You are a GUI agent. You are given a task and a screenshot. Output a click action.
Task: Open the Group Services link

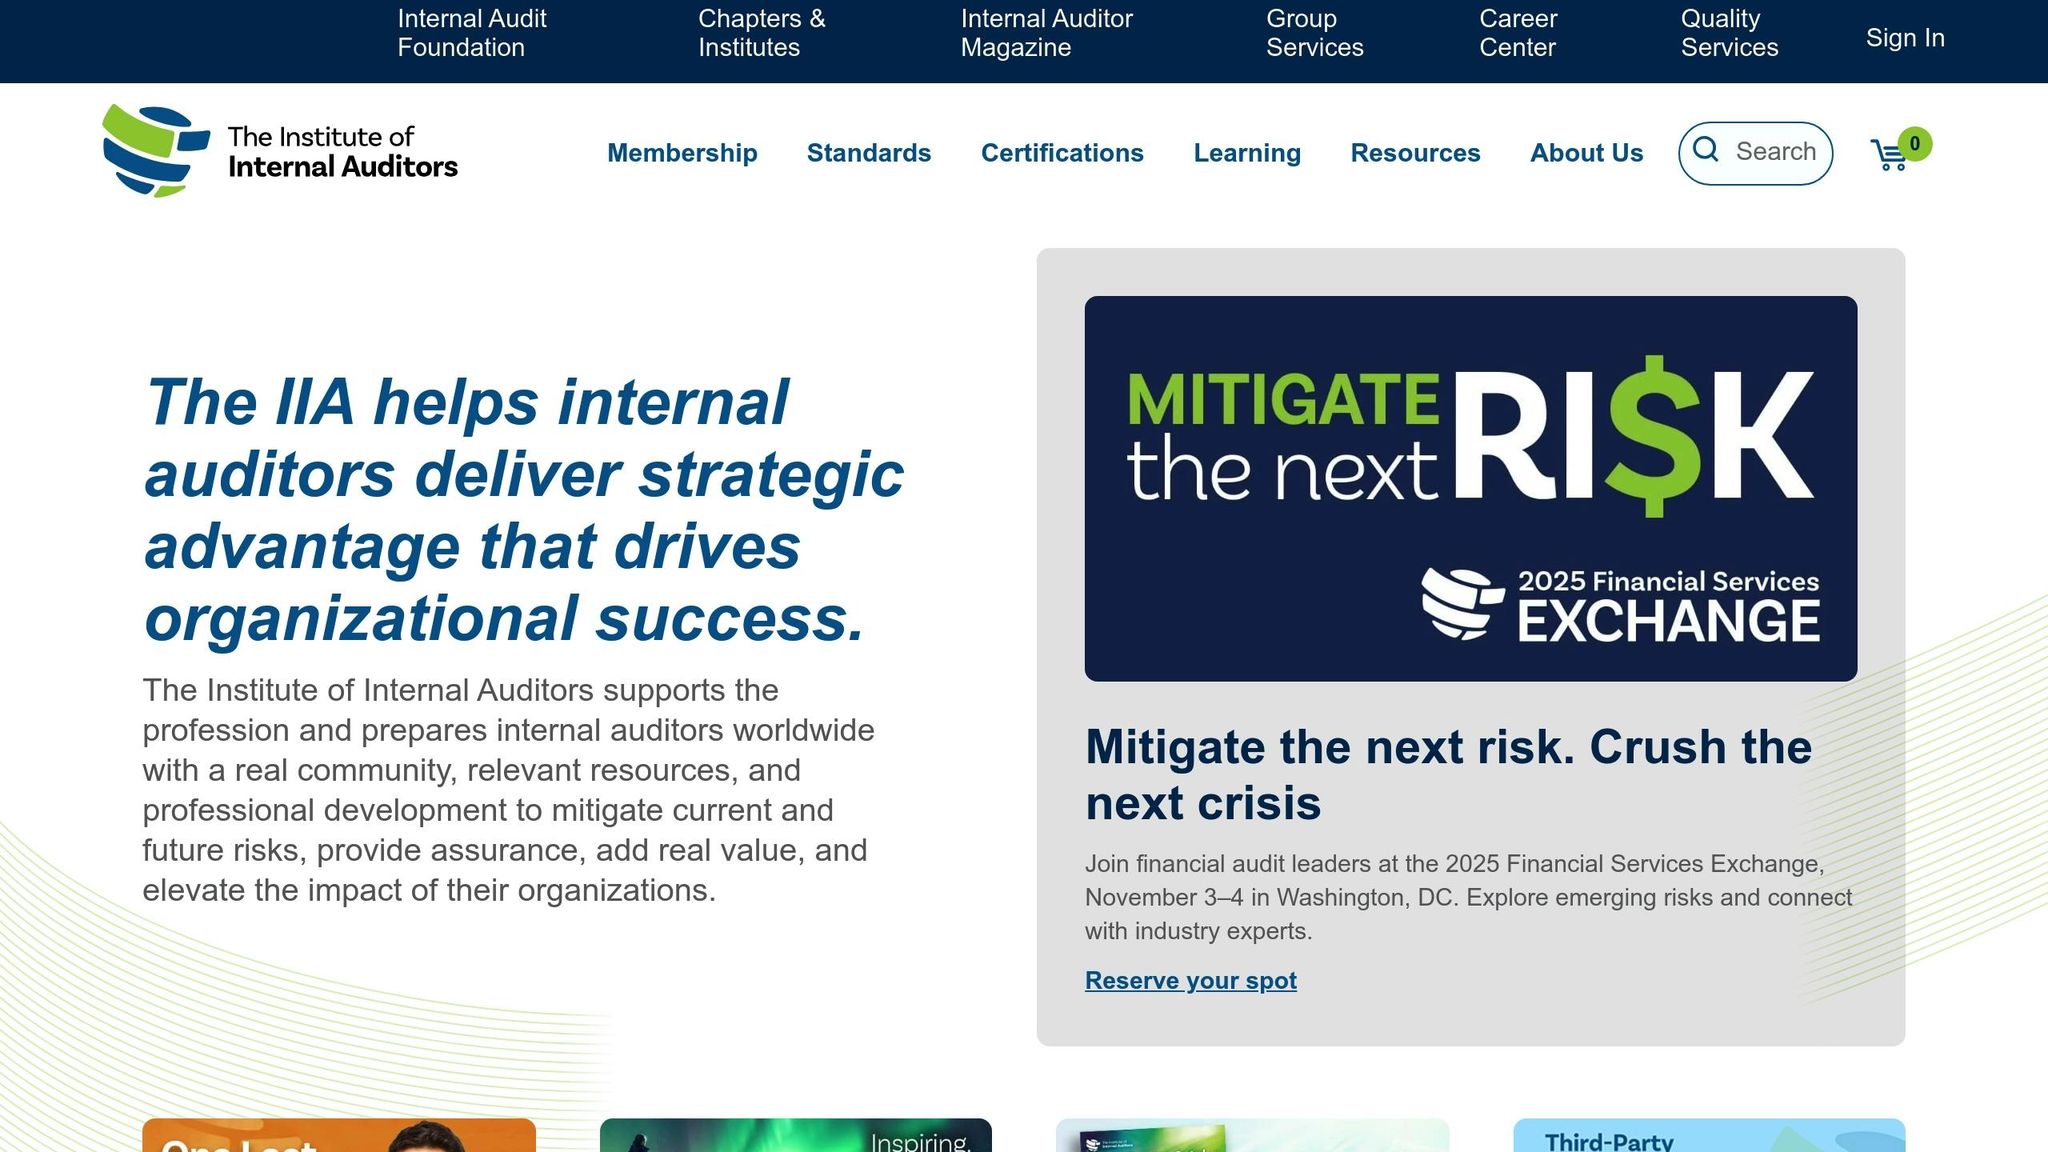coord(1314,33)
